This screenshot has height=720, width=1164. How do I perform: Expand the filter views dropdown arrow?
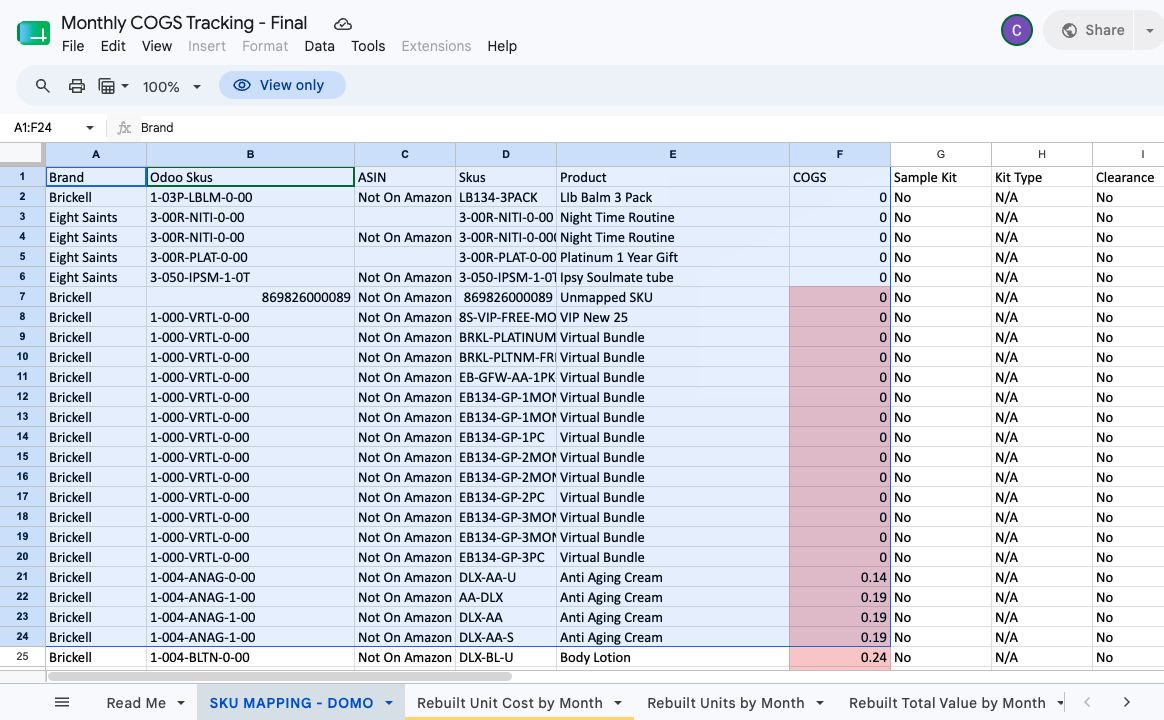point(125,86)
